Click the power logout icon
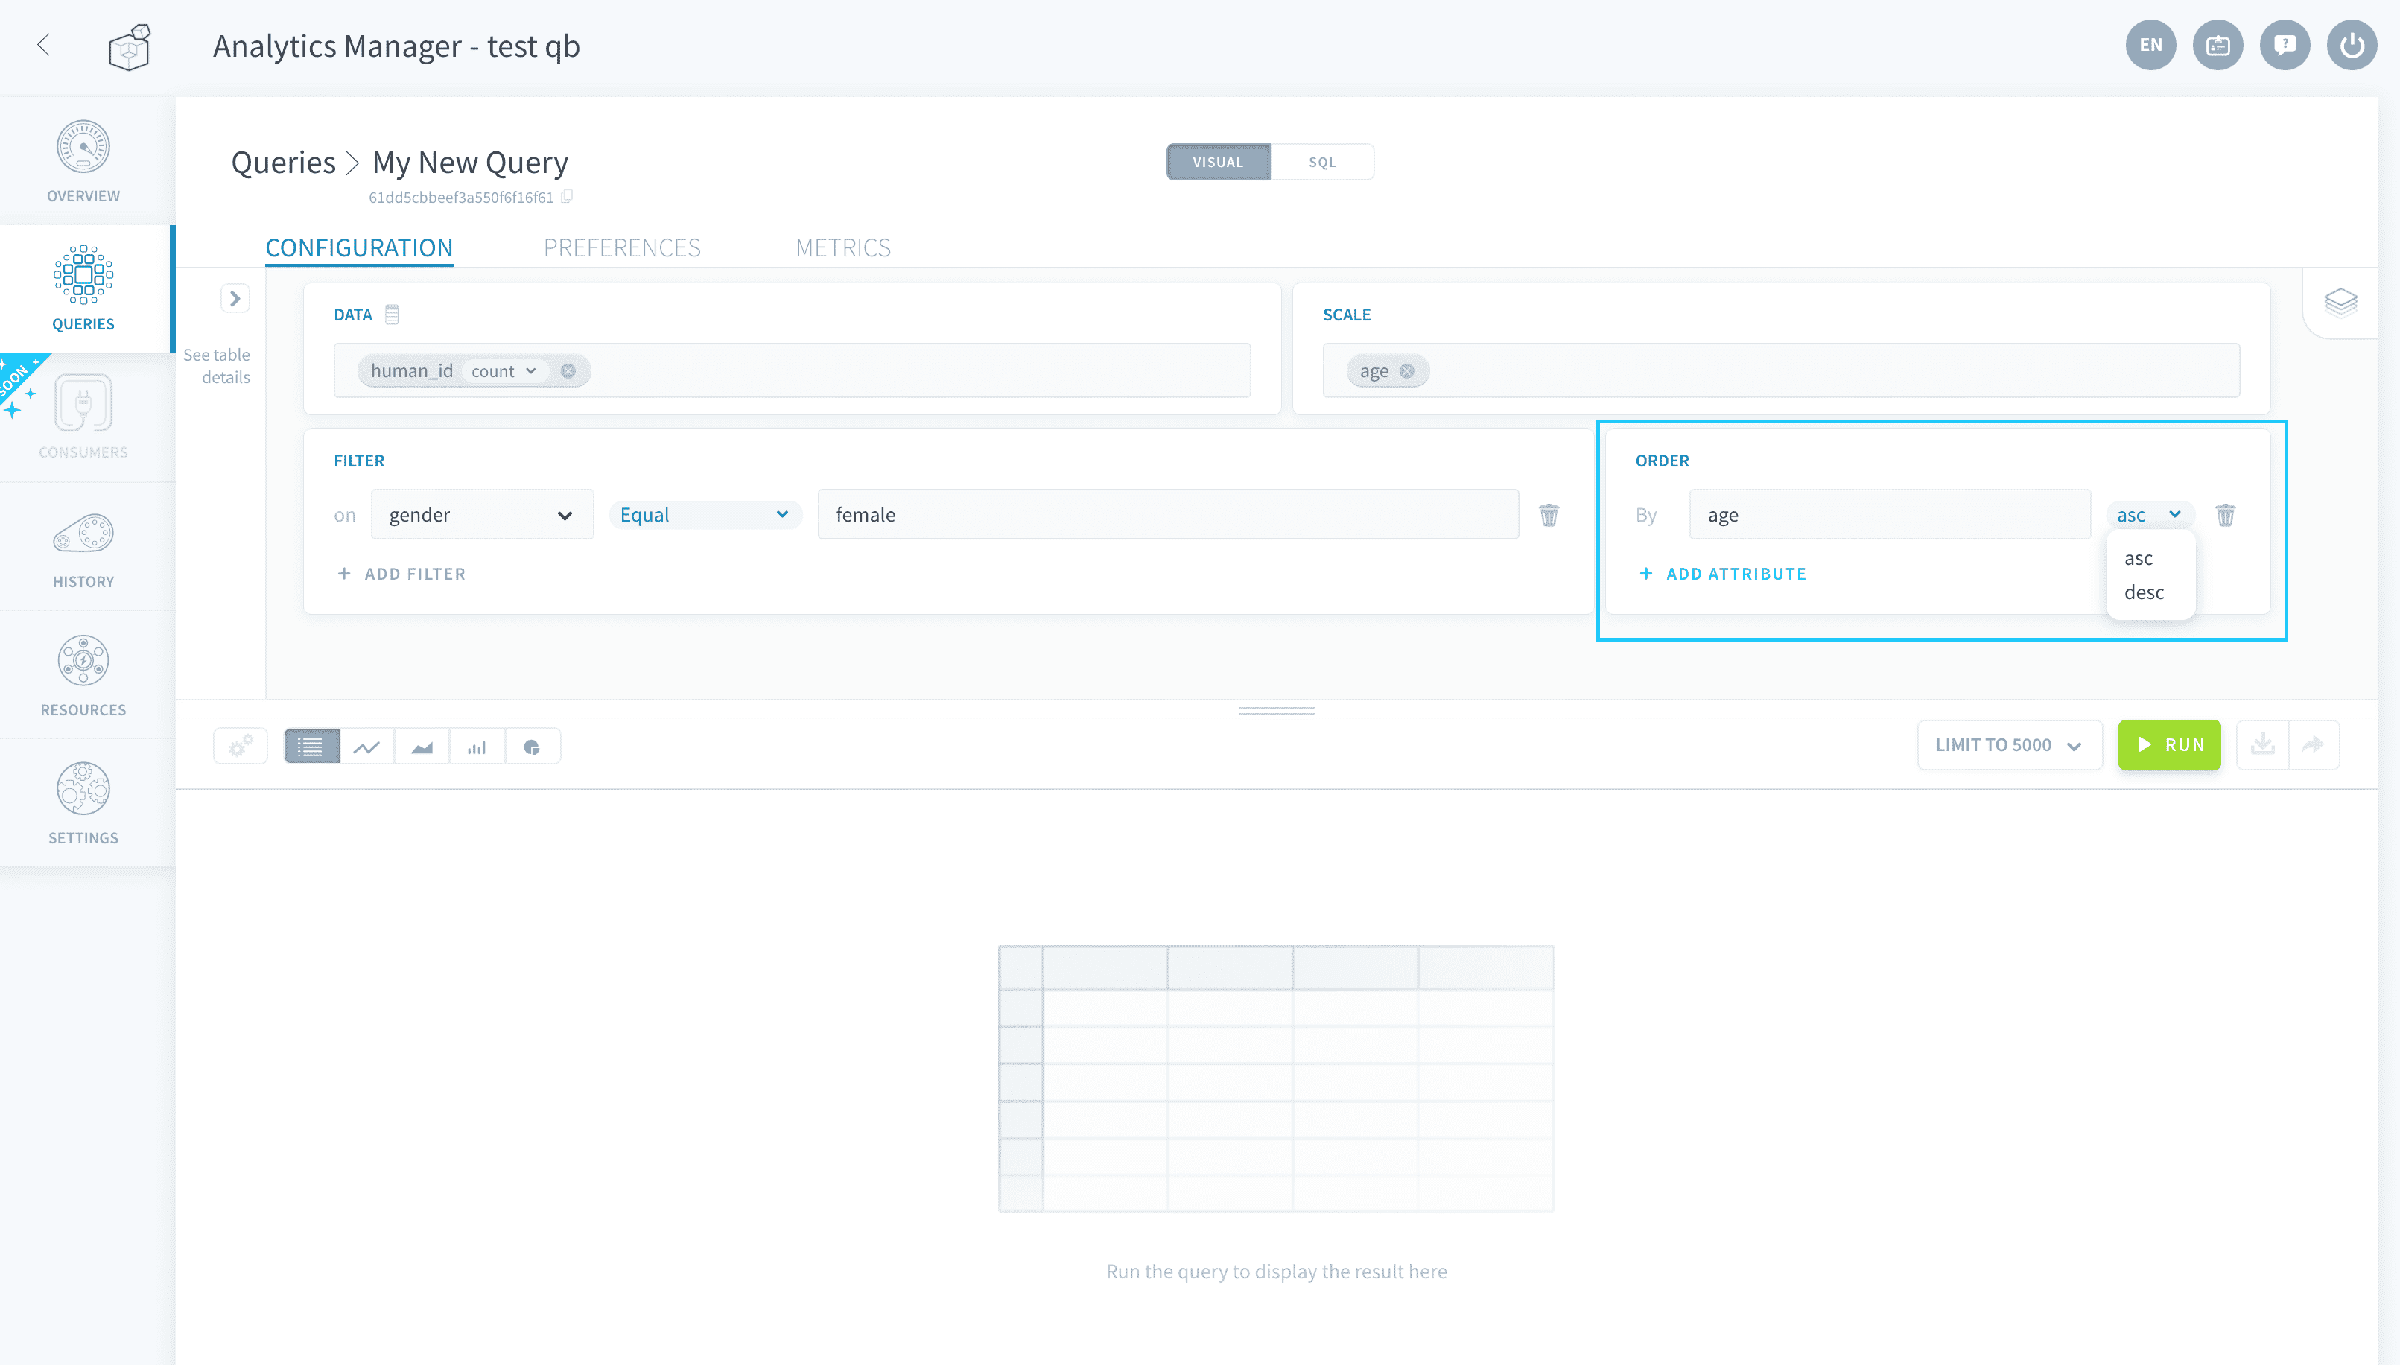 (x=2352, y=45)
